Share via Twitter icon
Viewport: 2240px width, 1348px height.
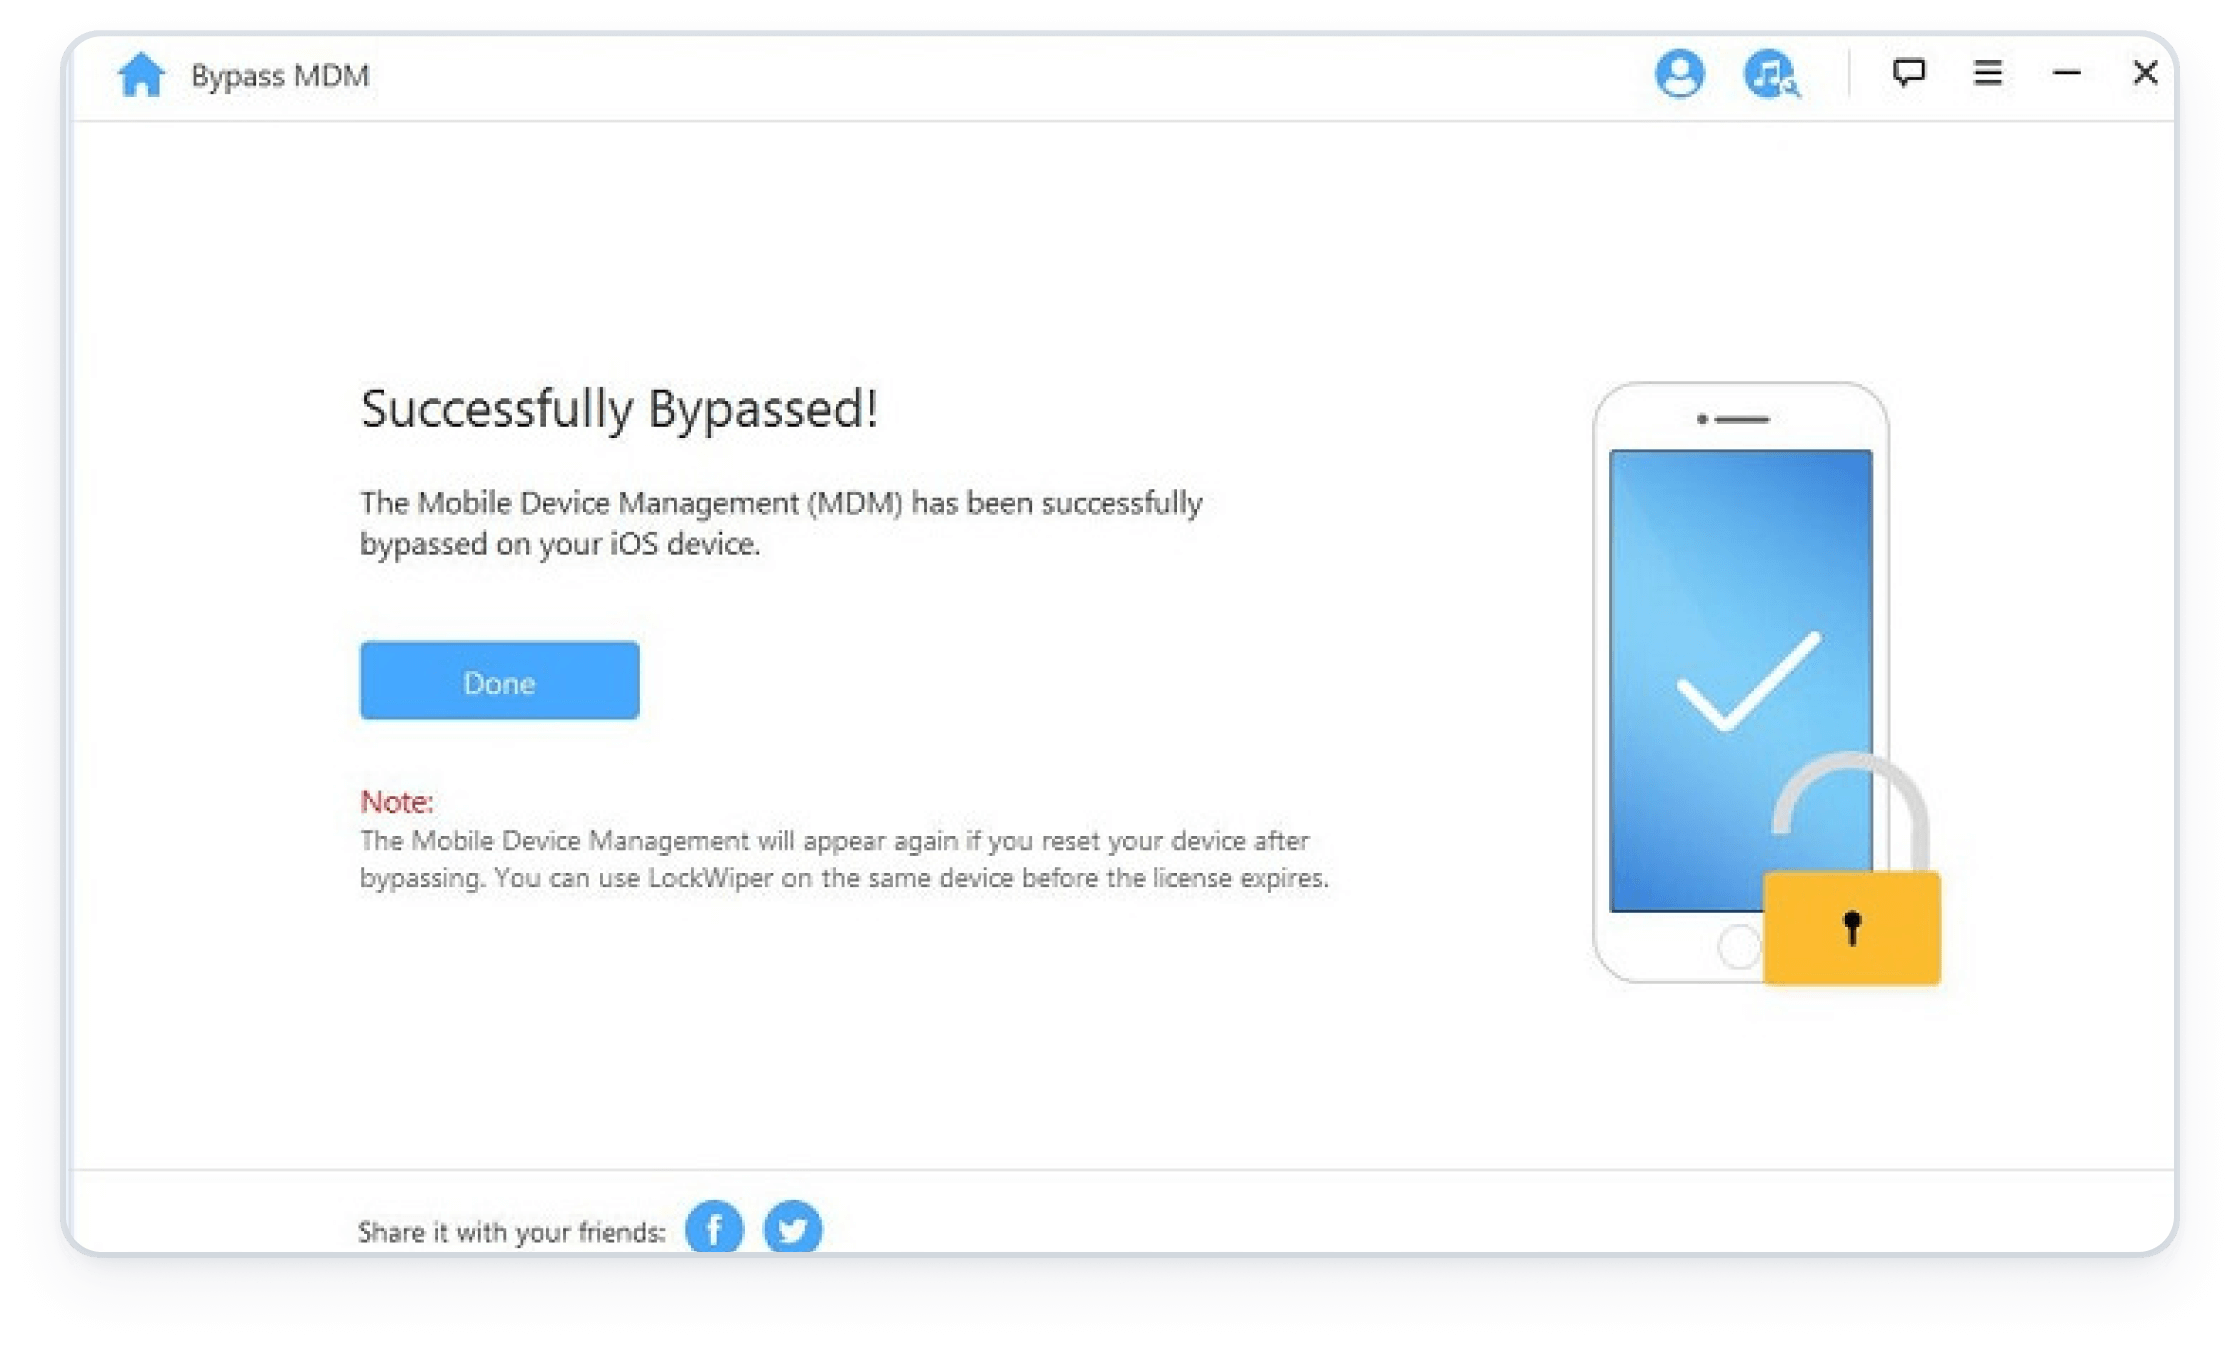(x=794, y=1230)
